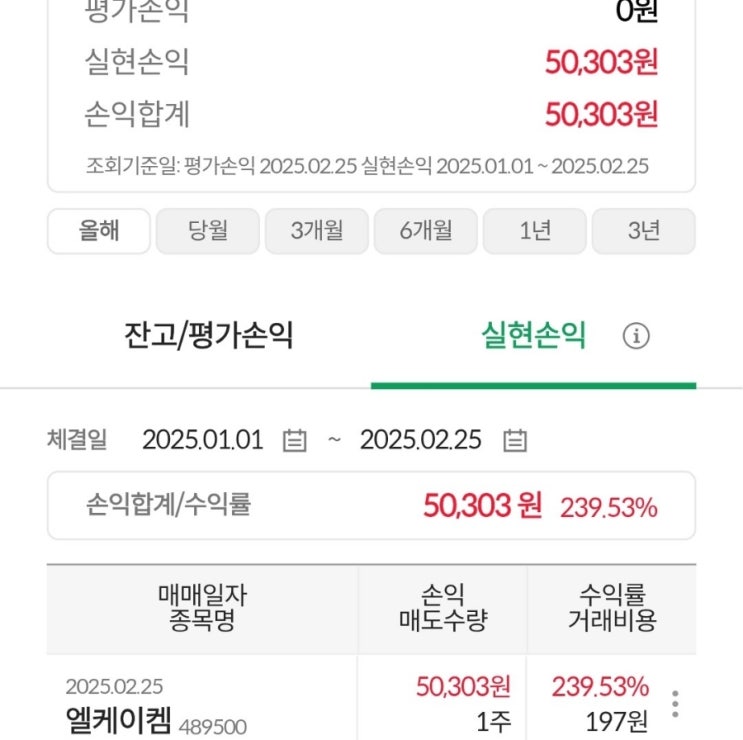
Task: Tap the 엘케이켐 stock code 489500
Action: tap(212, 726)
